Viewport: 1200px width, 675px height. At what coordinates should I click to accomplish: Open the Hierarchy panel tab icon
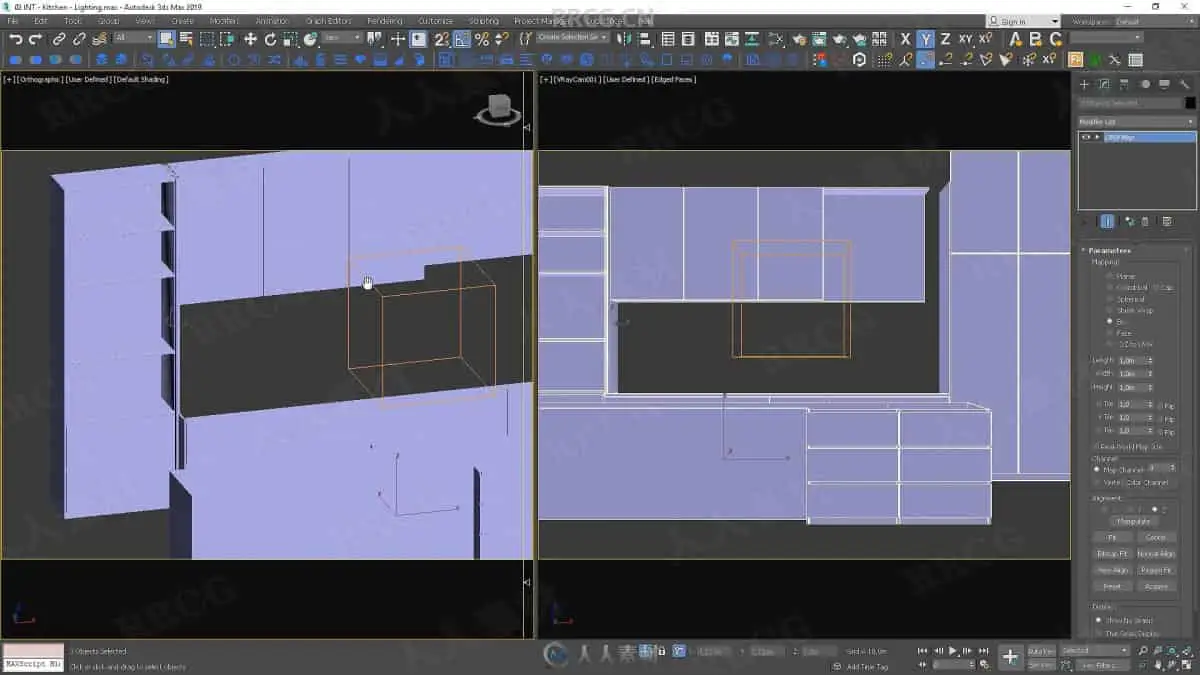tap(1124, 84)
